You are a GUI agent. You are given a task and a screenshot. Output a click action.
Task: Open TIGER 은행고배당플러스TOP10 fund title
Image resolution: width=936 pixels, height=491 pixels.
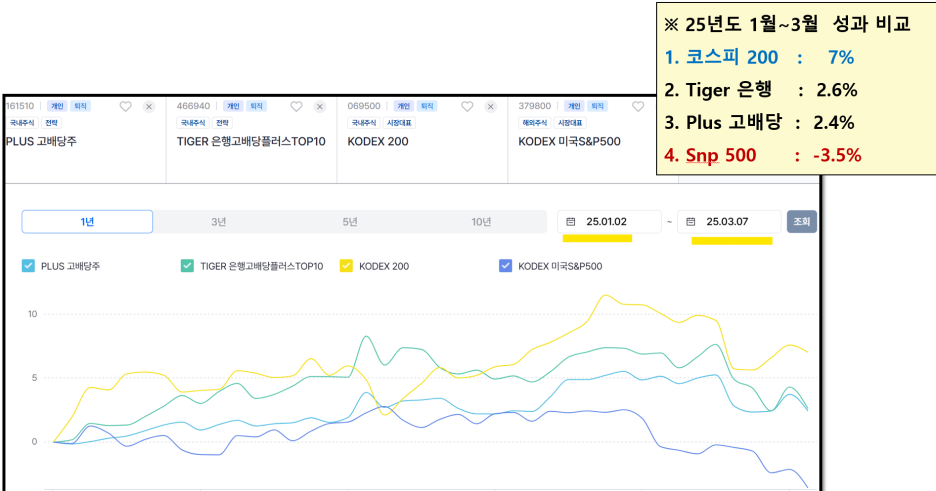[x=251, y=141]
